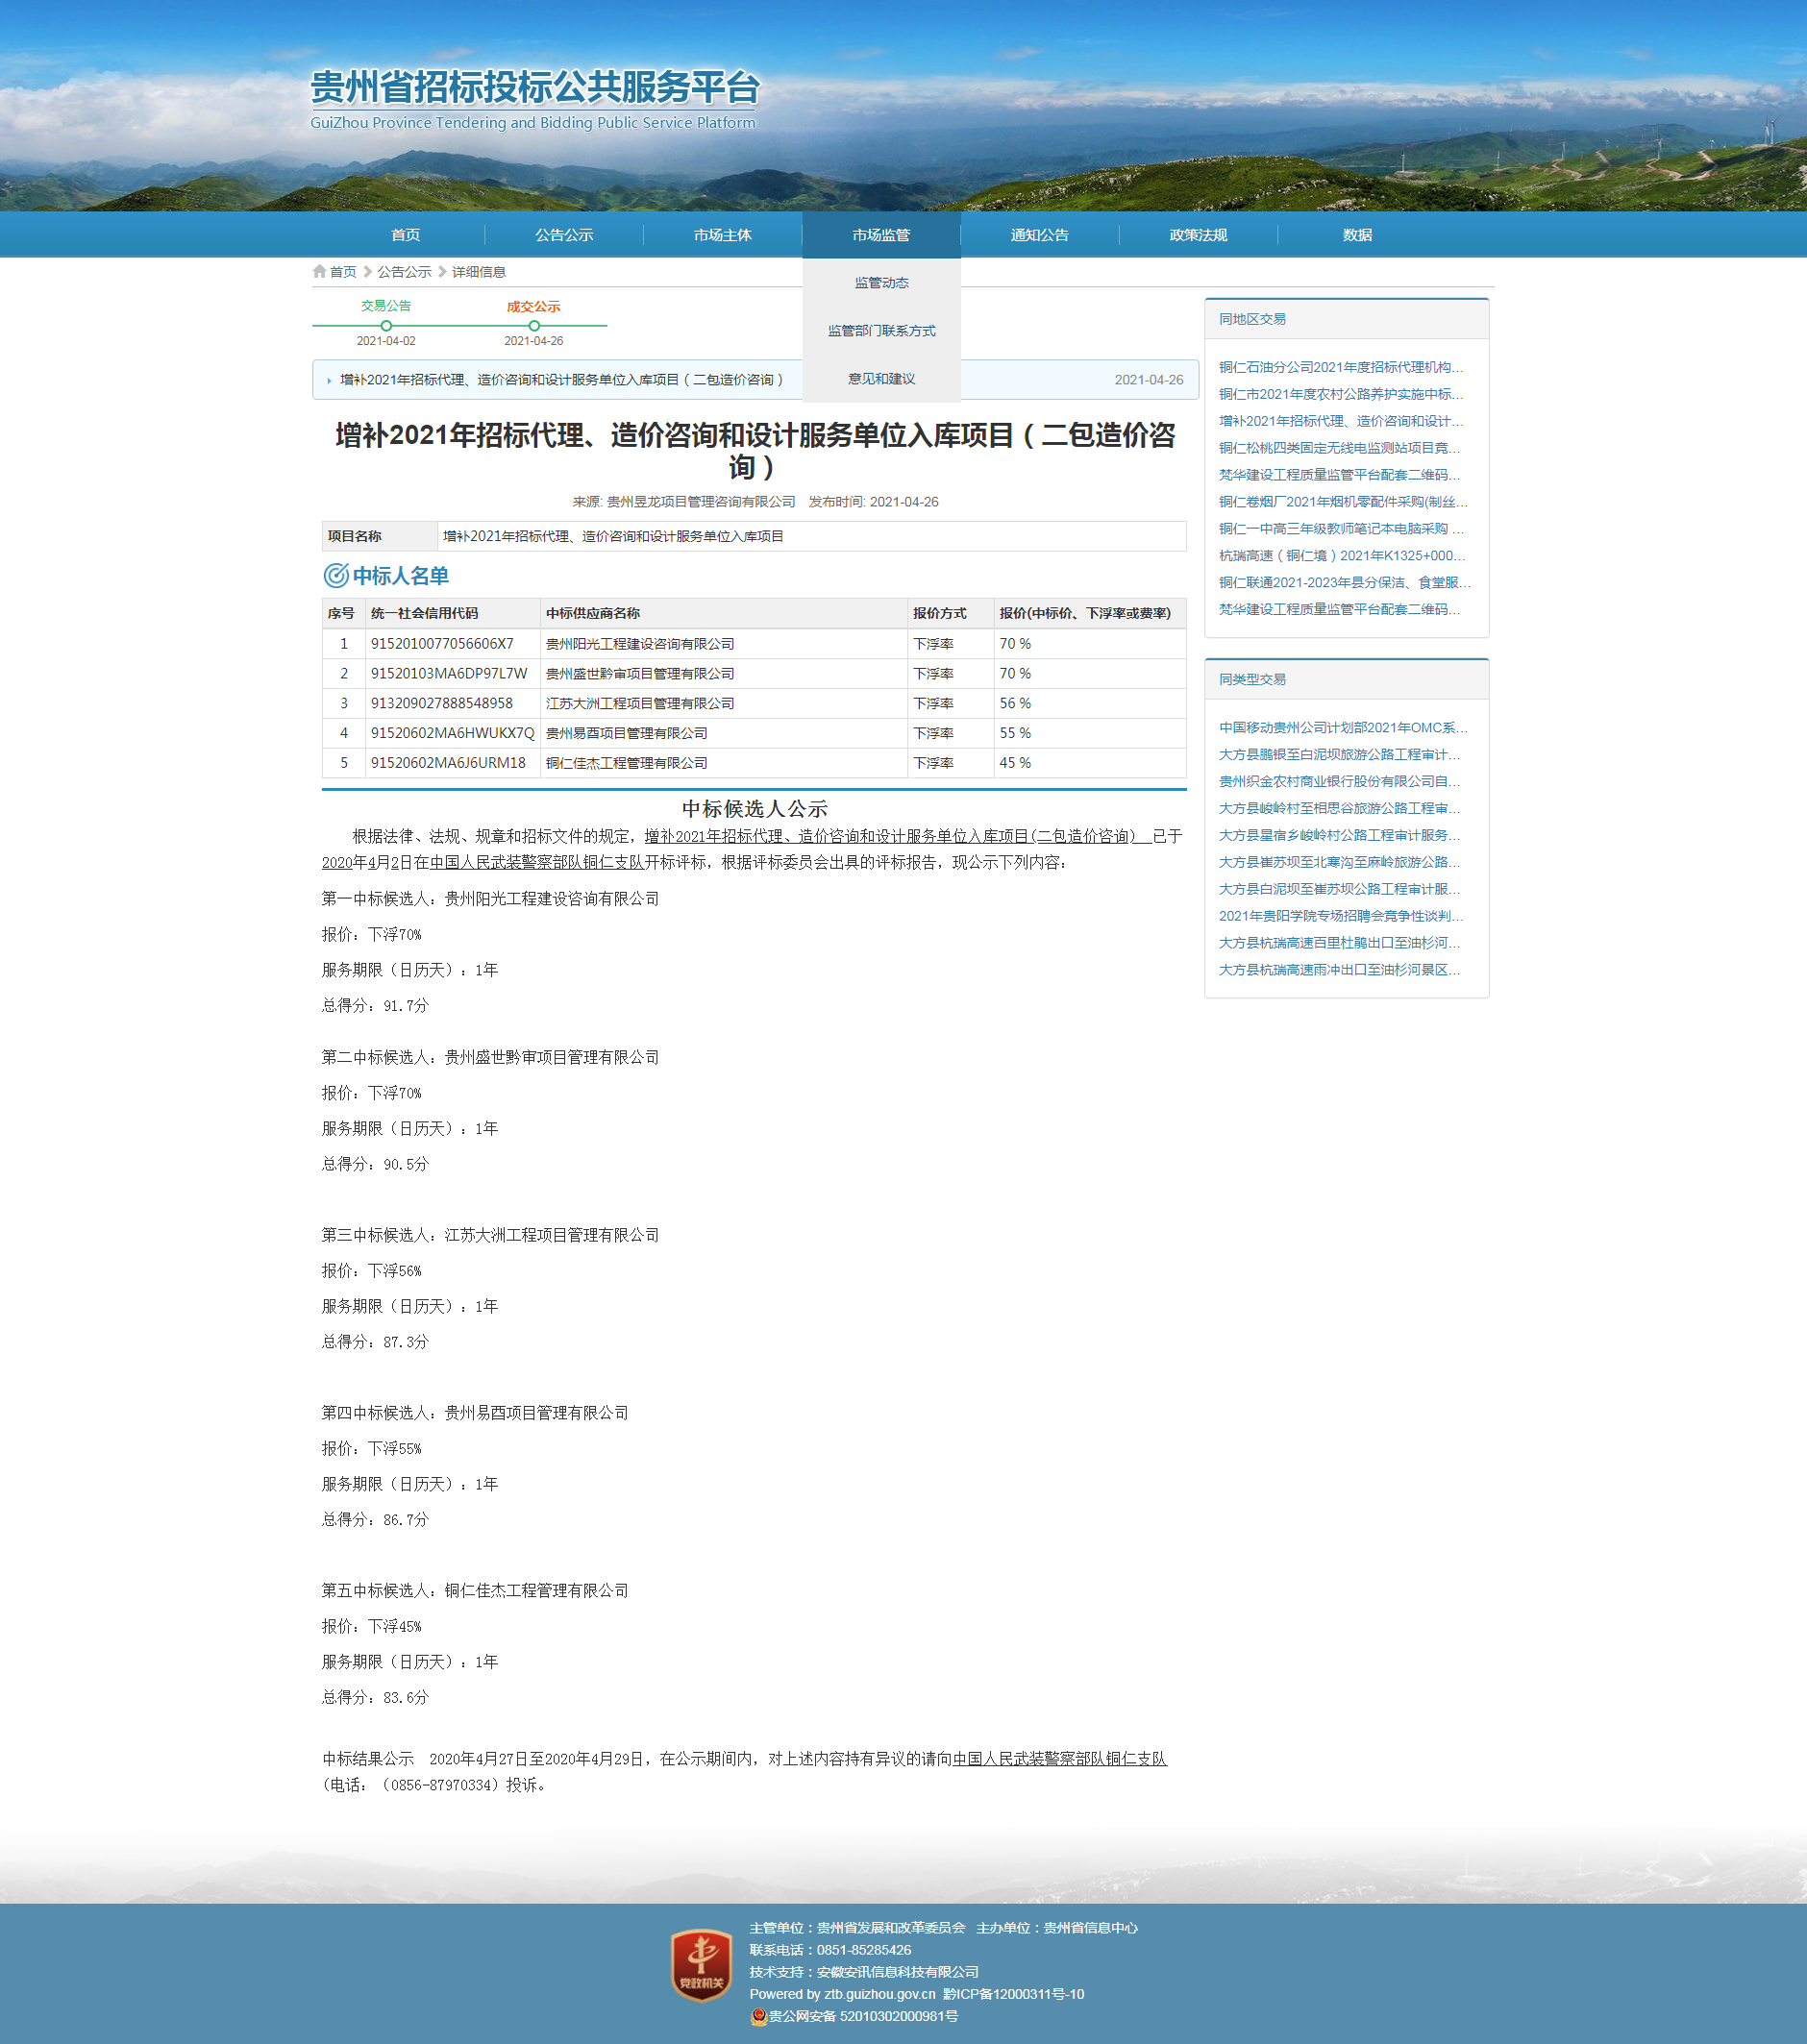Expand the announcement row dated 2021-04-26
Image resolution: width=1807 pixels, height=2044 pixels.
click(755, 380)
